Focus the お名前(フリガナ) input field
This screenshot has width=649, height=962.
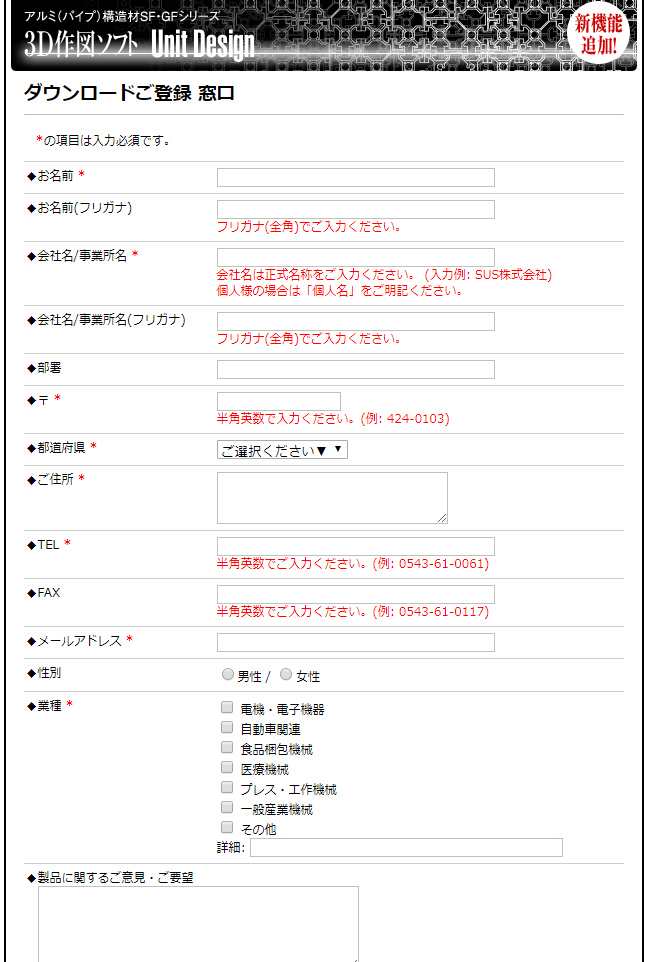356,209
